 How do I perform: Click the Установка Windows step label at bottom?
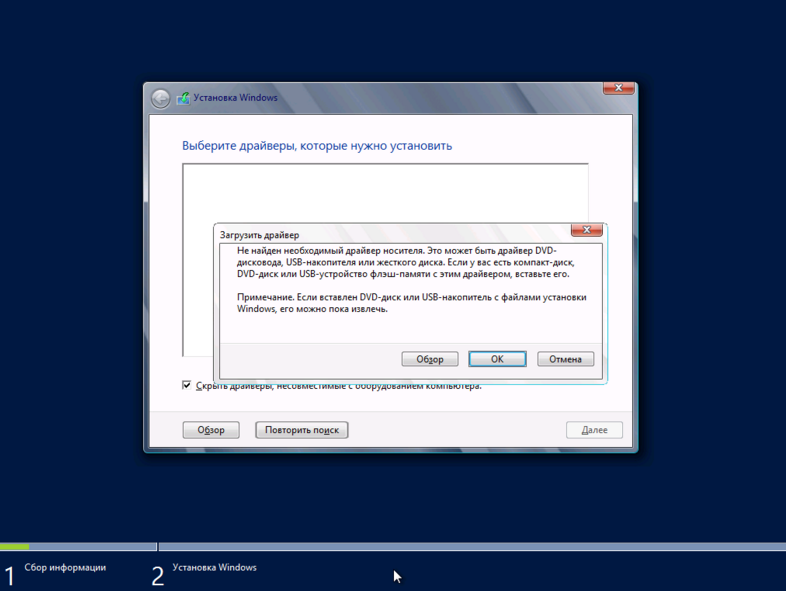(x=215, y=567)
